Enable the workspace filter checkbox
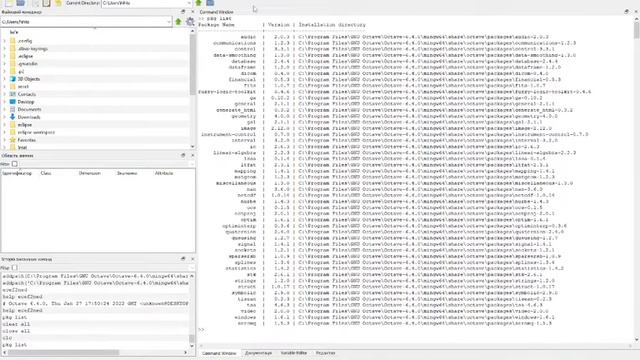 tap(15, 164)
